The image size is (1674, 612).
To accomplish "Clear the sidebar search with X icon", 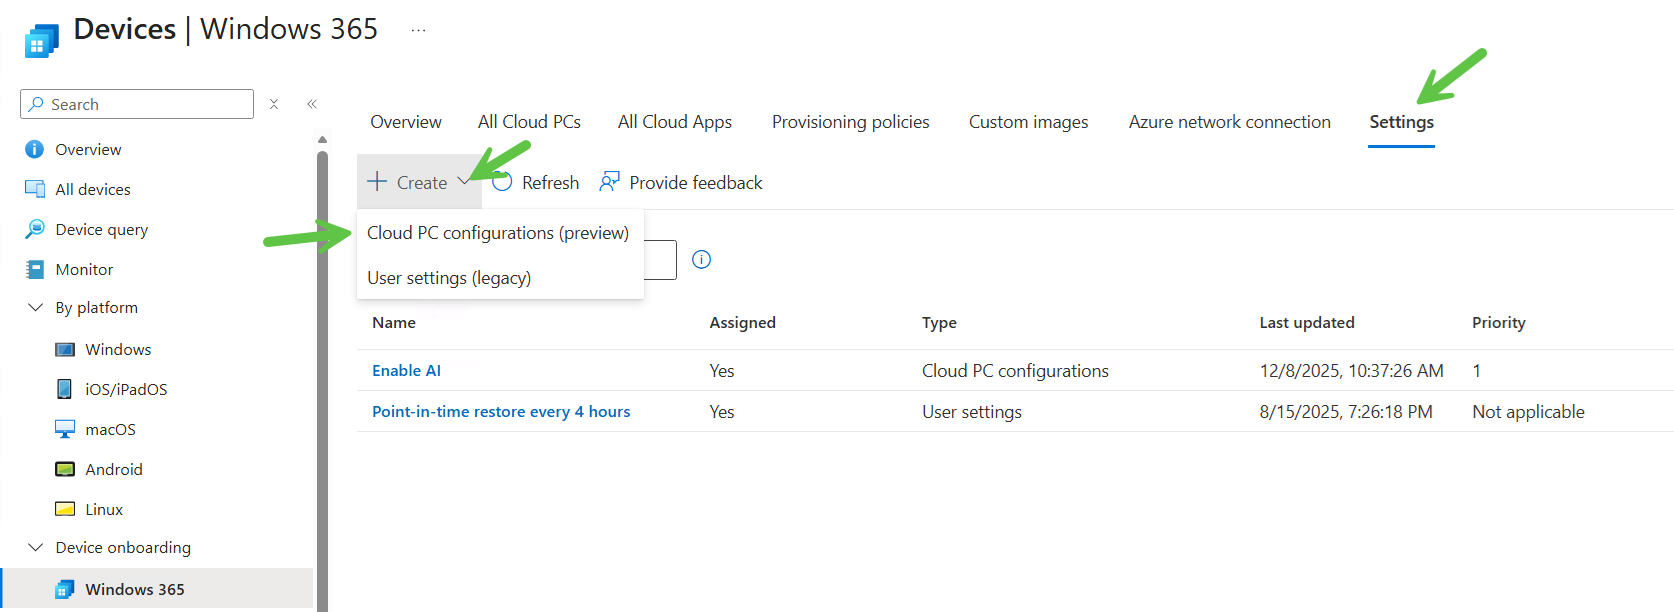I will [274, 104].
